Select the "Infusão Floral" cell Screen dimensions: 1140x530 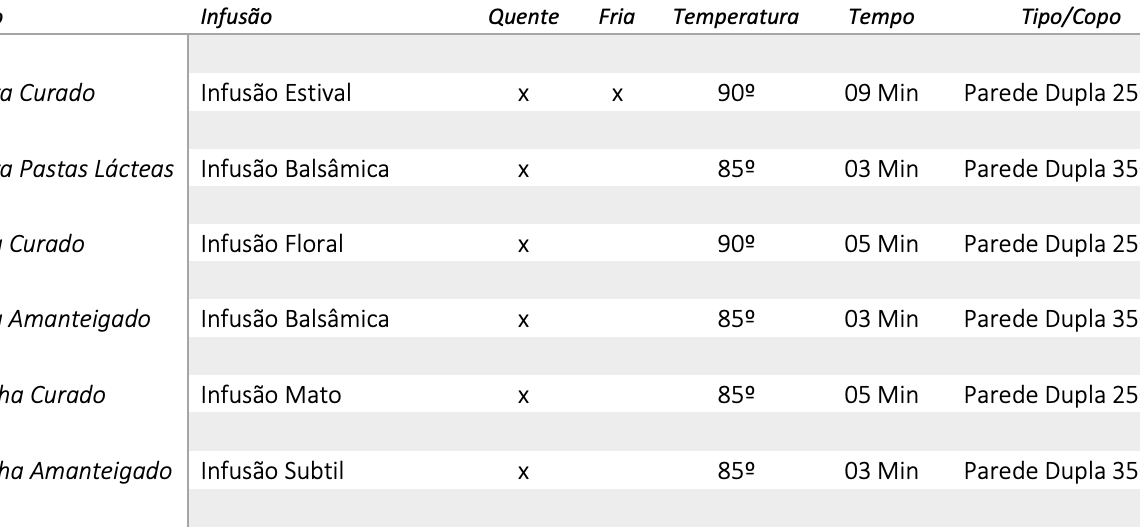click(272, 244)
